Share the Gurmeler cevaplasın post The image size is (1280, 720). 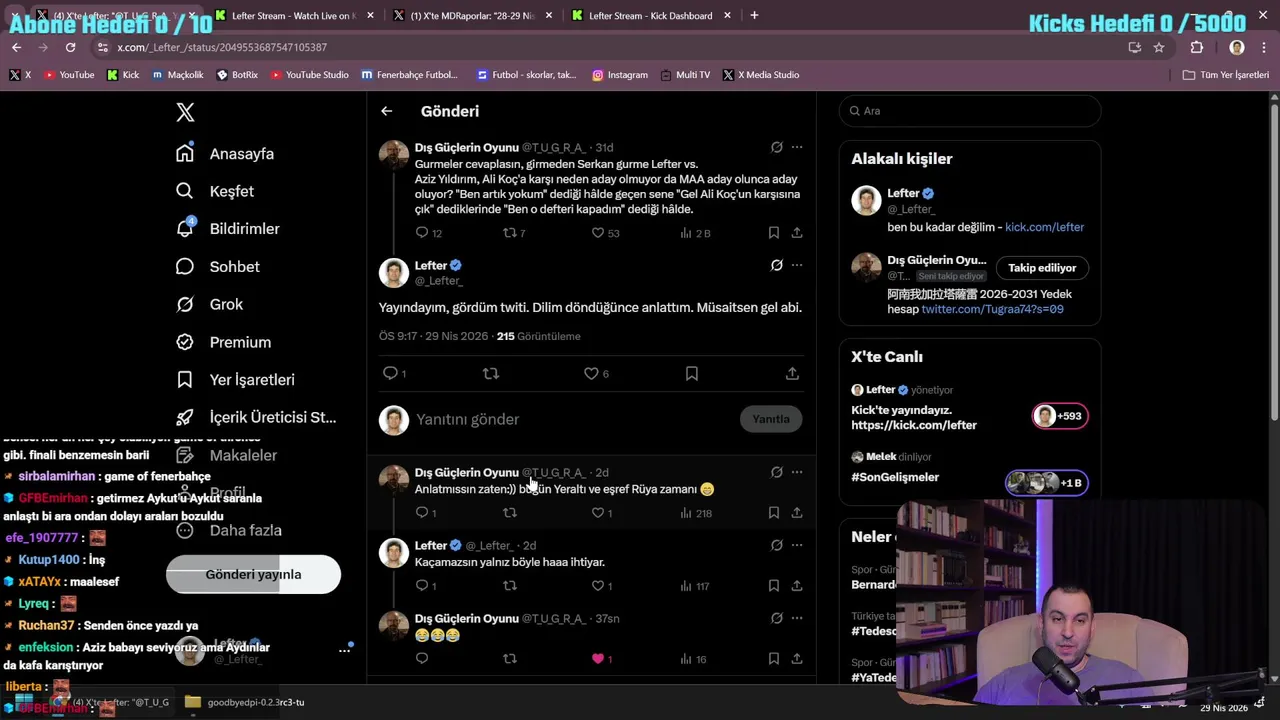(797, 233)
